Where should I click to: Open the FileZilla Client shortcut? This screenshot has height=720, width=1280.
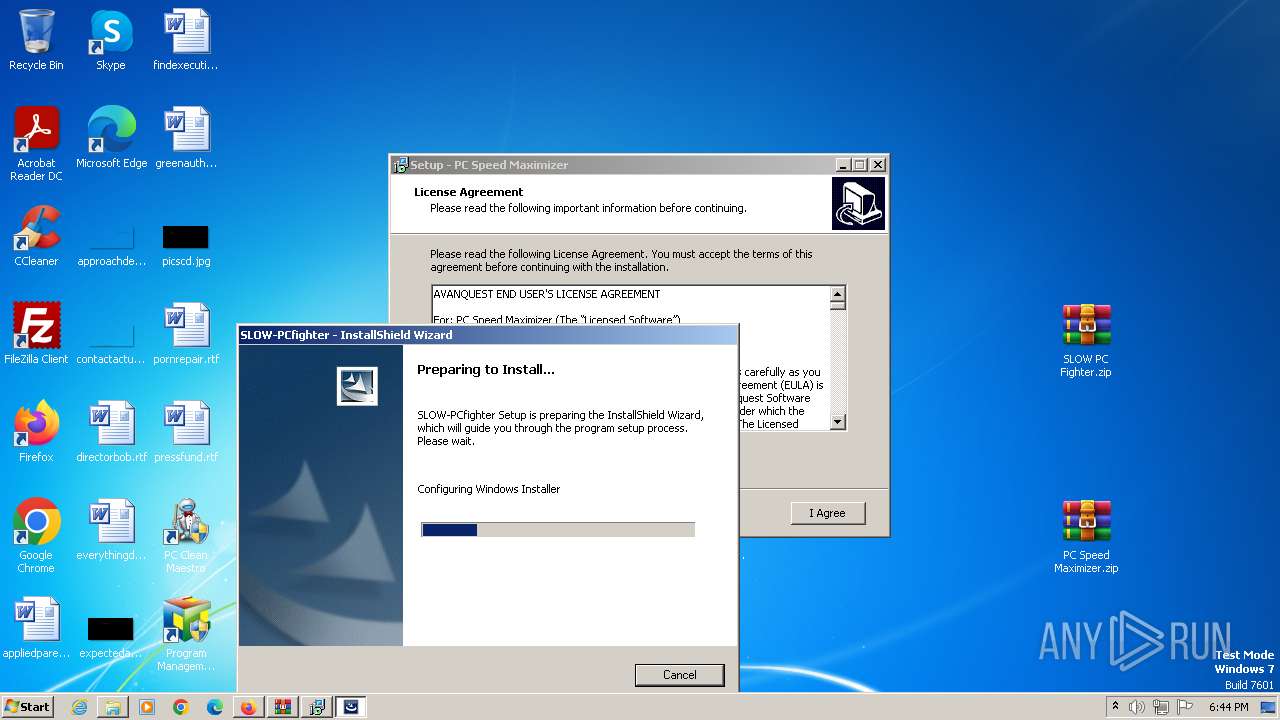coord(36,334)
